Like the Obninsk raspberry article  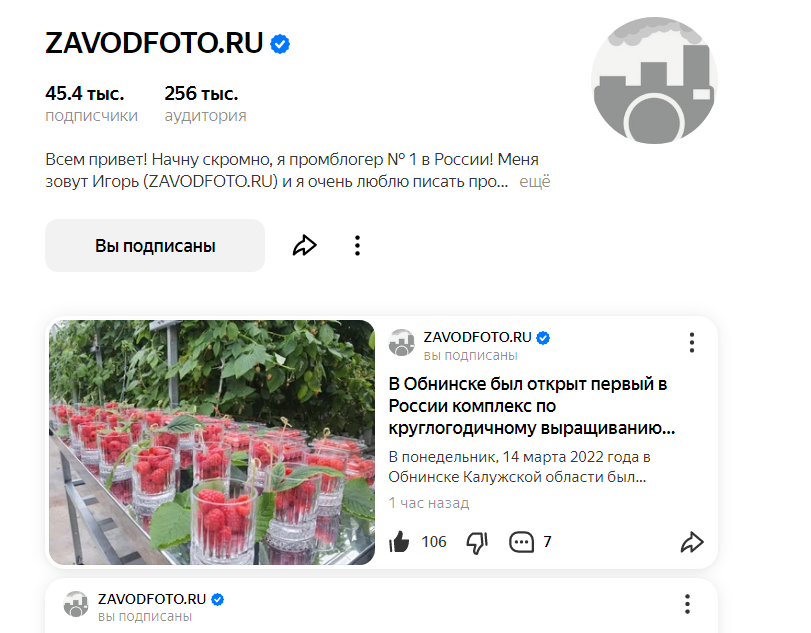[x=399, y=542]
